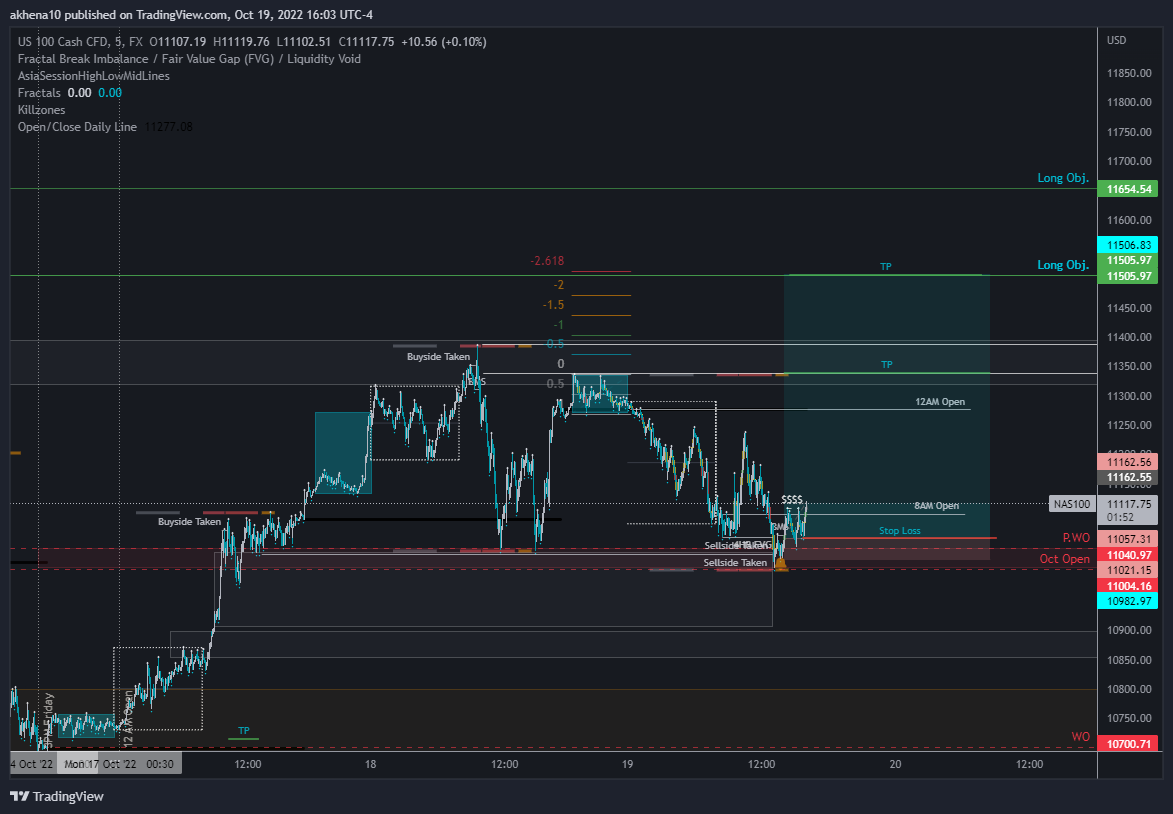Select the 12AM Open line label
The image size is (1173, 814).
pyautogui.click(x=940, y=402)
